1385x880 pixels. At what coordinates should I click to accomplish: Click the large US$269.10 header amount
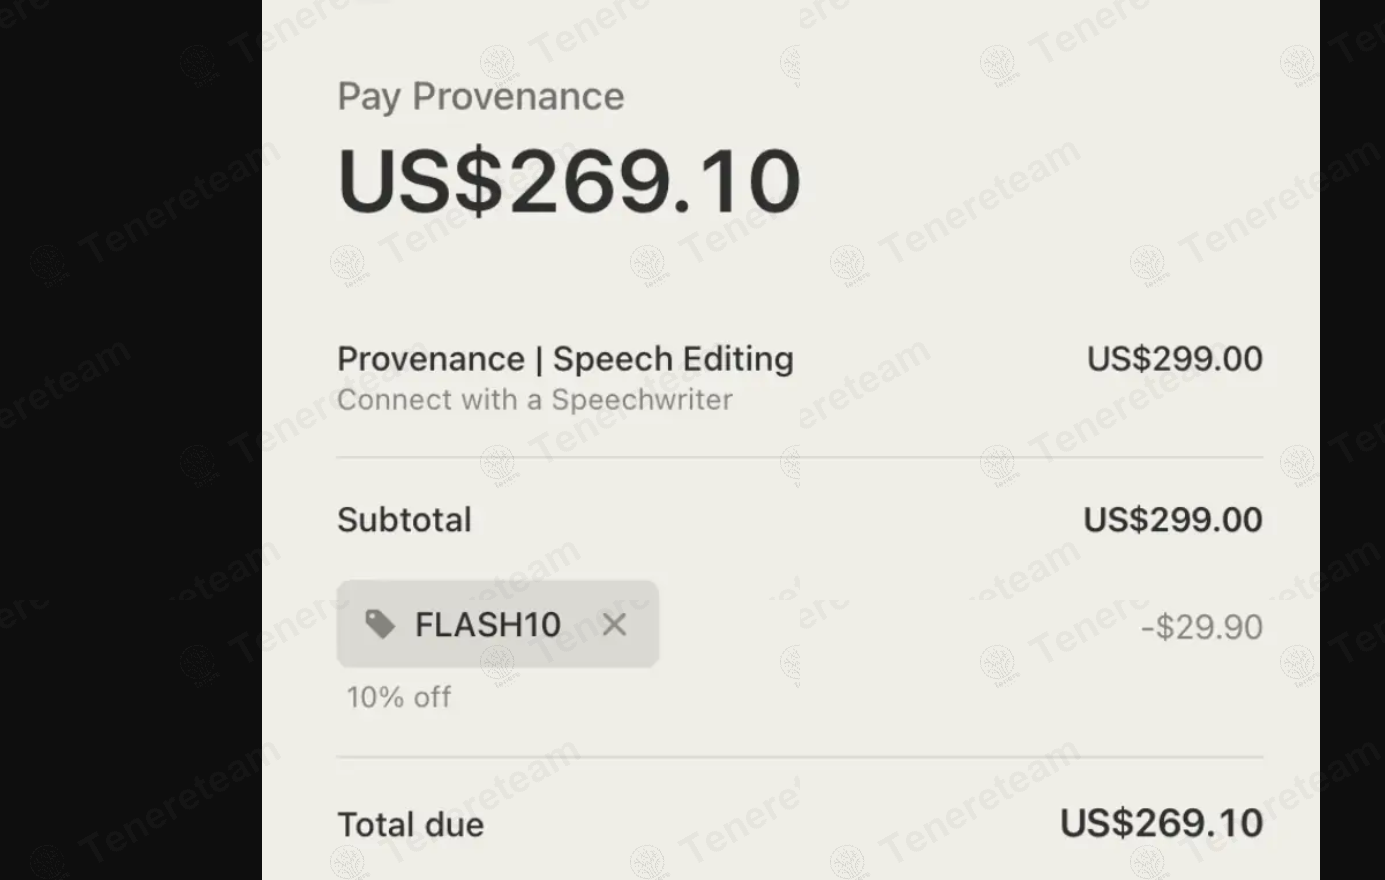(x=569, y=181)
